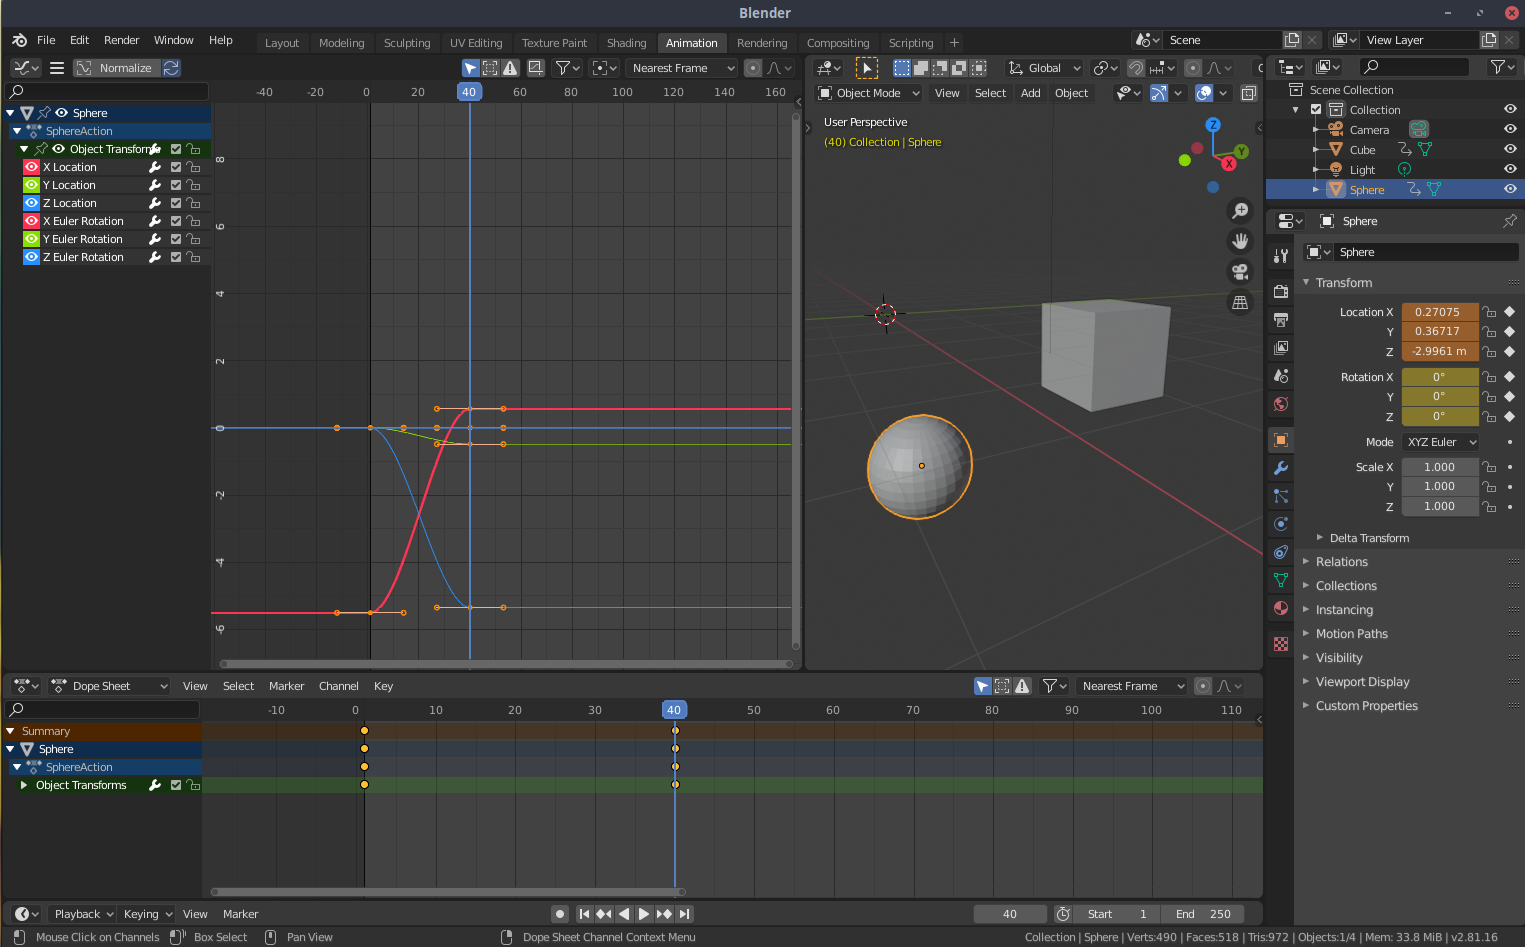1525x947 pixels.
Task: Select the Modifier Properties wrench icon
Action: (x=1280, y=468)
